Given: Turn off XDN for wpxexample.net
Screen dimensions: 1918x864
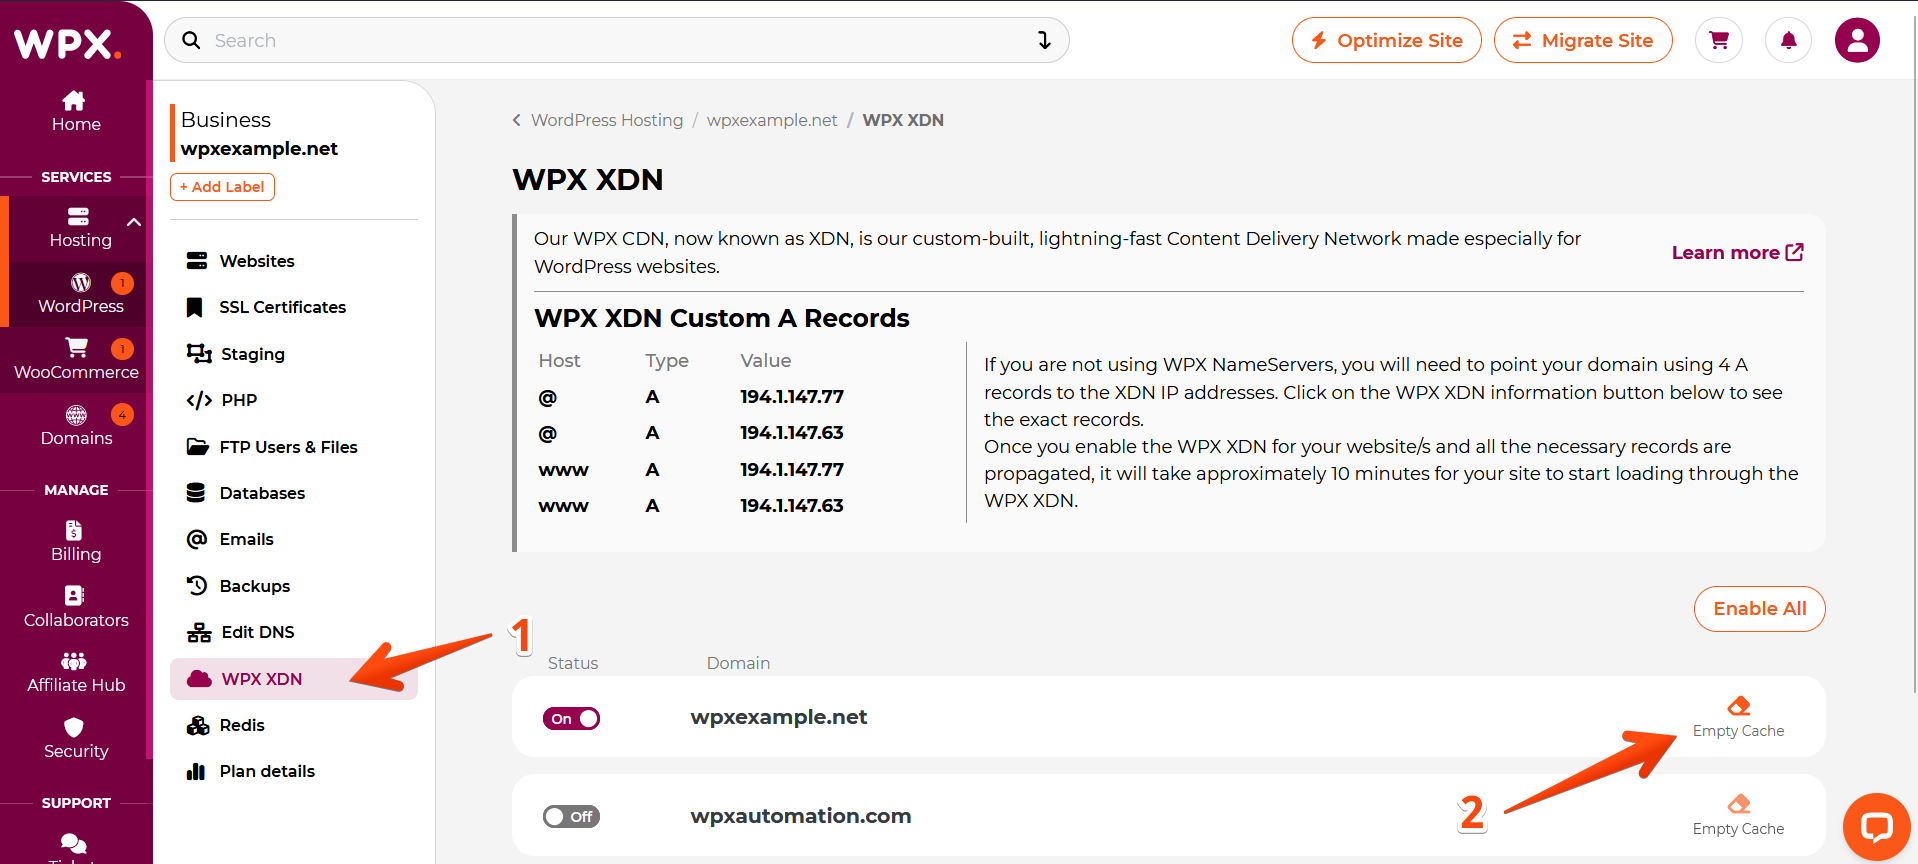Looking at the screenshot, I should point(571,719).
